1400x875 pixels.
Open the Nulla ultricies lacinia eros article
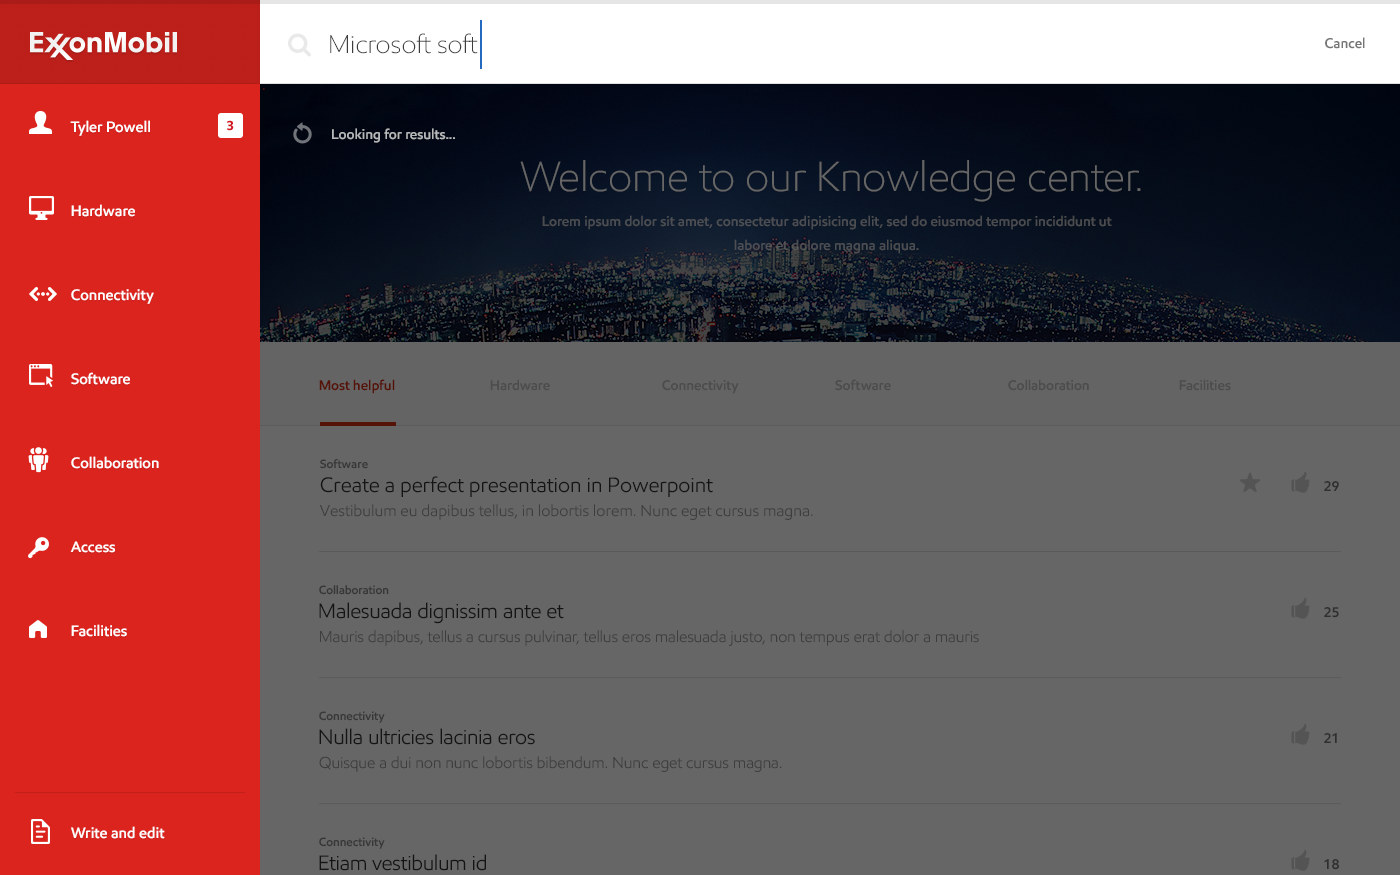(x=427, y=738)
